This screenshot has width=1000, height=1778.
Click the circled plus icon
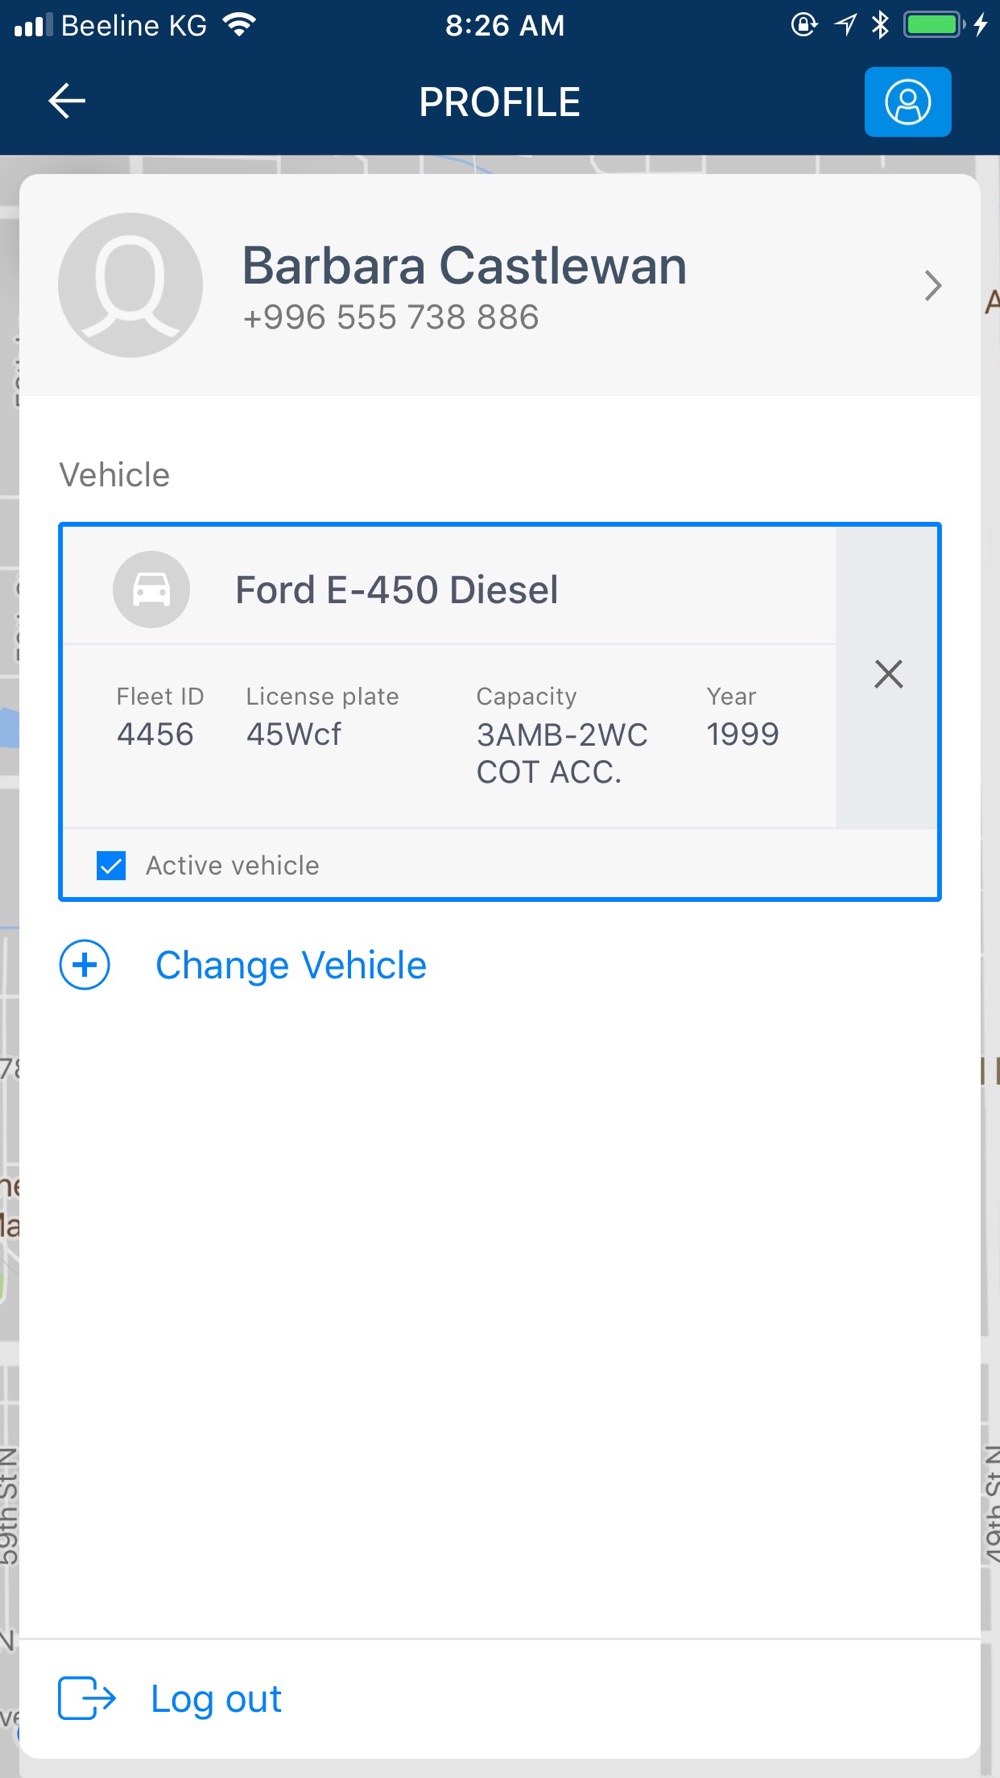coord(85,965)
